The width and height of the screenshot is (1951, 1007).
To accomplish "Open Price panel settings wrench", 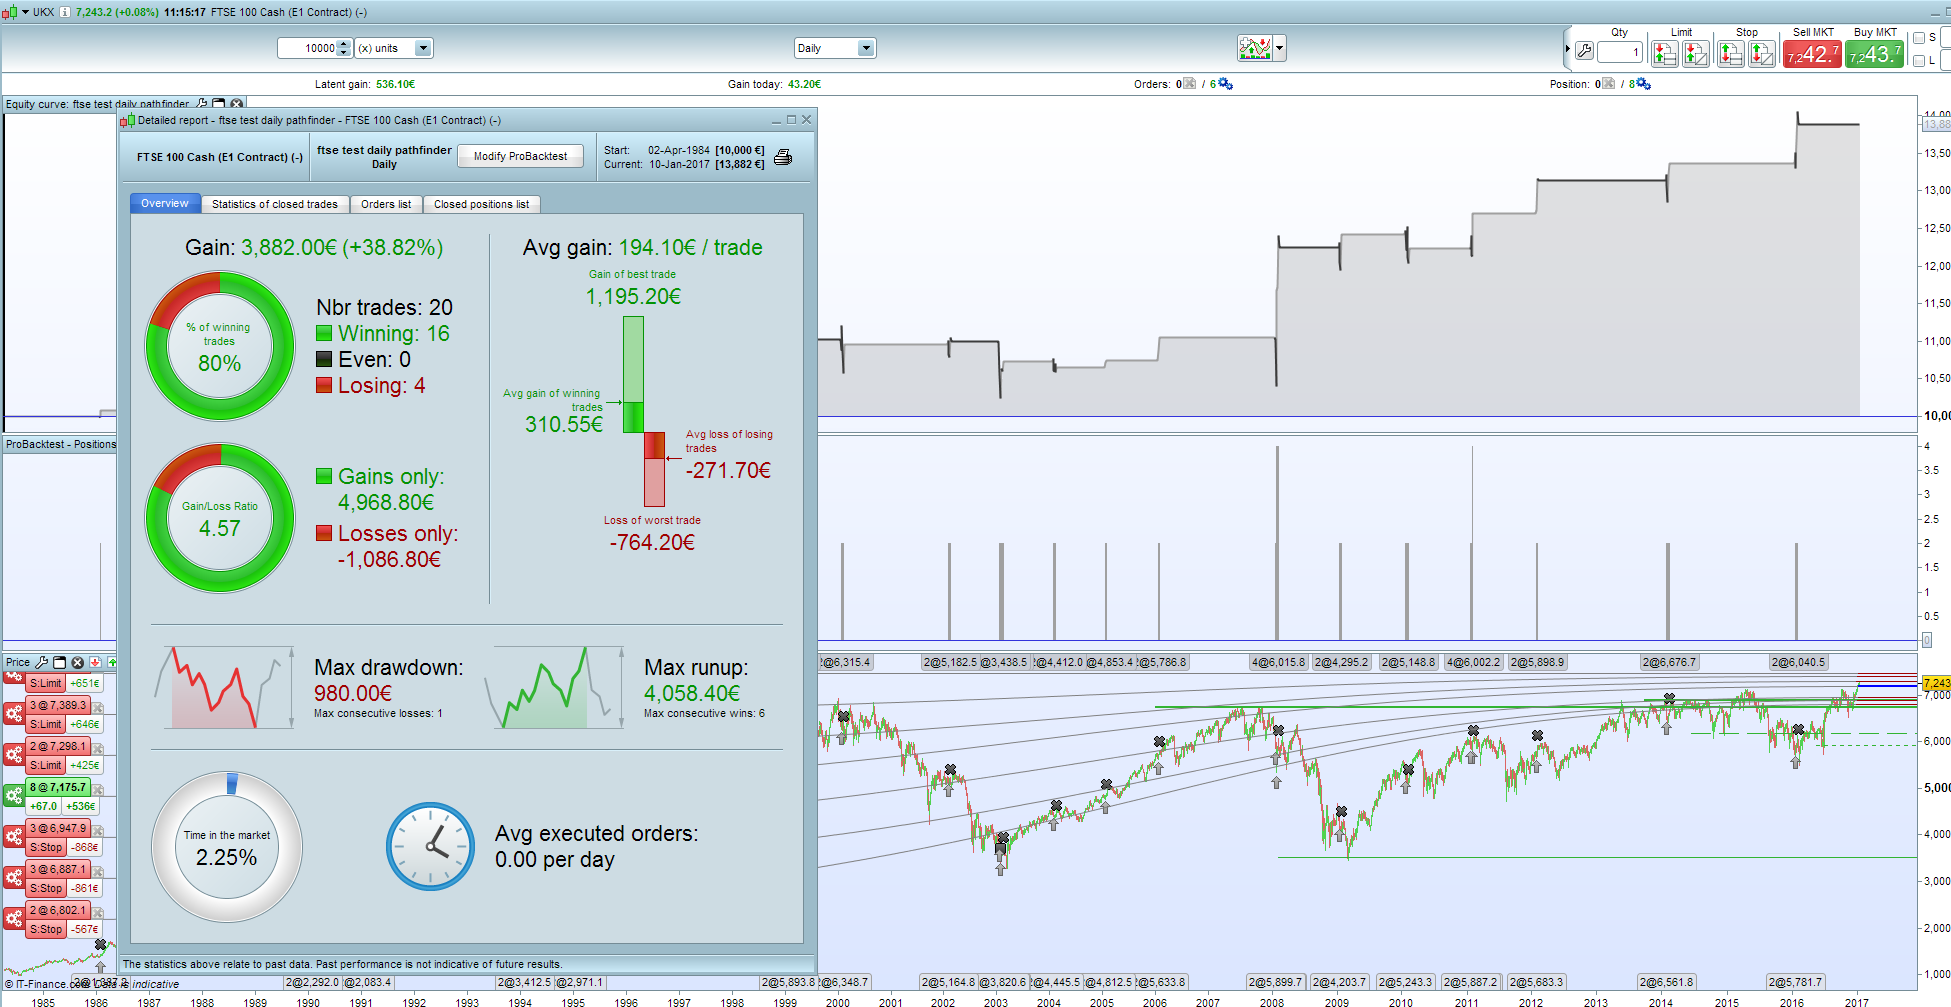I will [x=42, y=662].
